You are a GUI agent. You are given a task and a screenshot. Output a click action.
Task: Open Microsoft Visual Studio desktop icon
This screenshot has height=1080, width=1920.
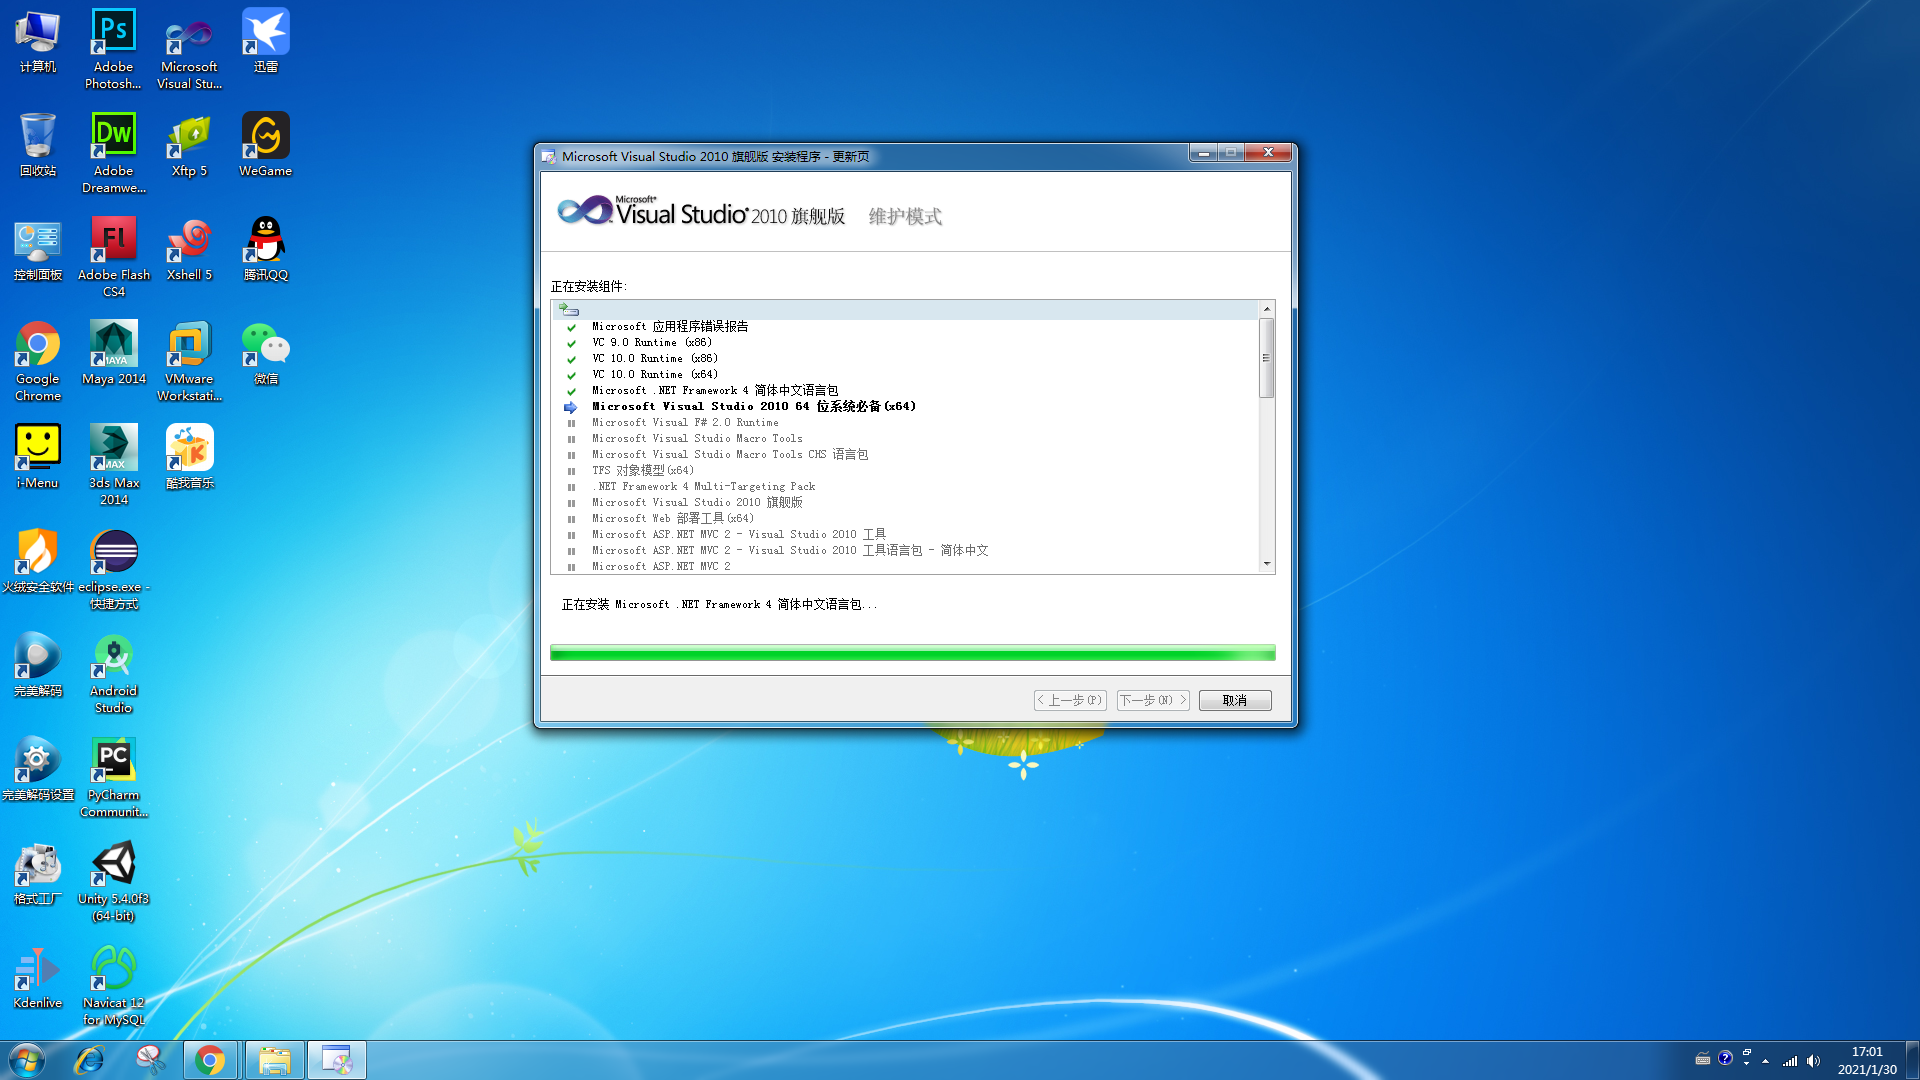(x=189, y=49)
